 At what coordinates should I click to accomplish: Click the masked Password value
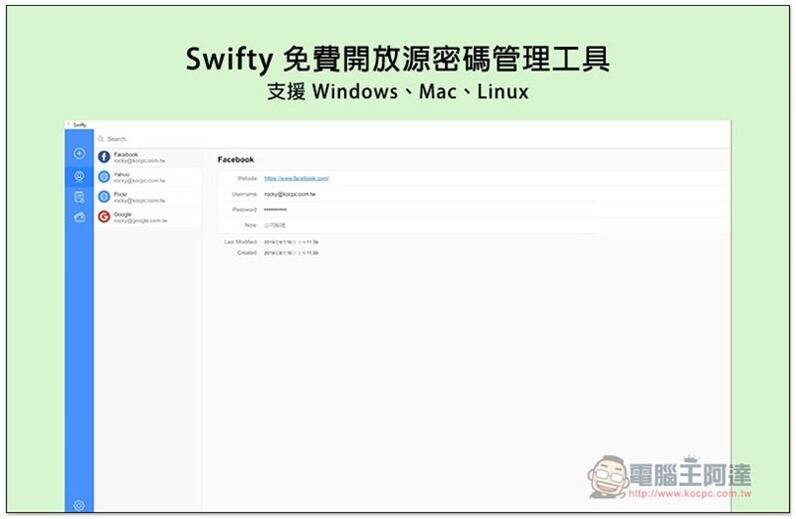tap(276, 210)
